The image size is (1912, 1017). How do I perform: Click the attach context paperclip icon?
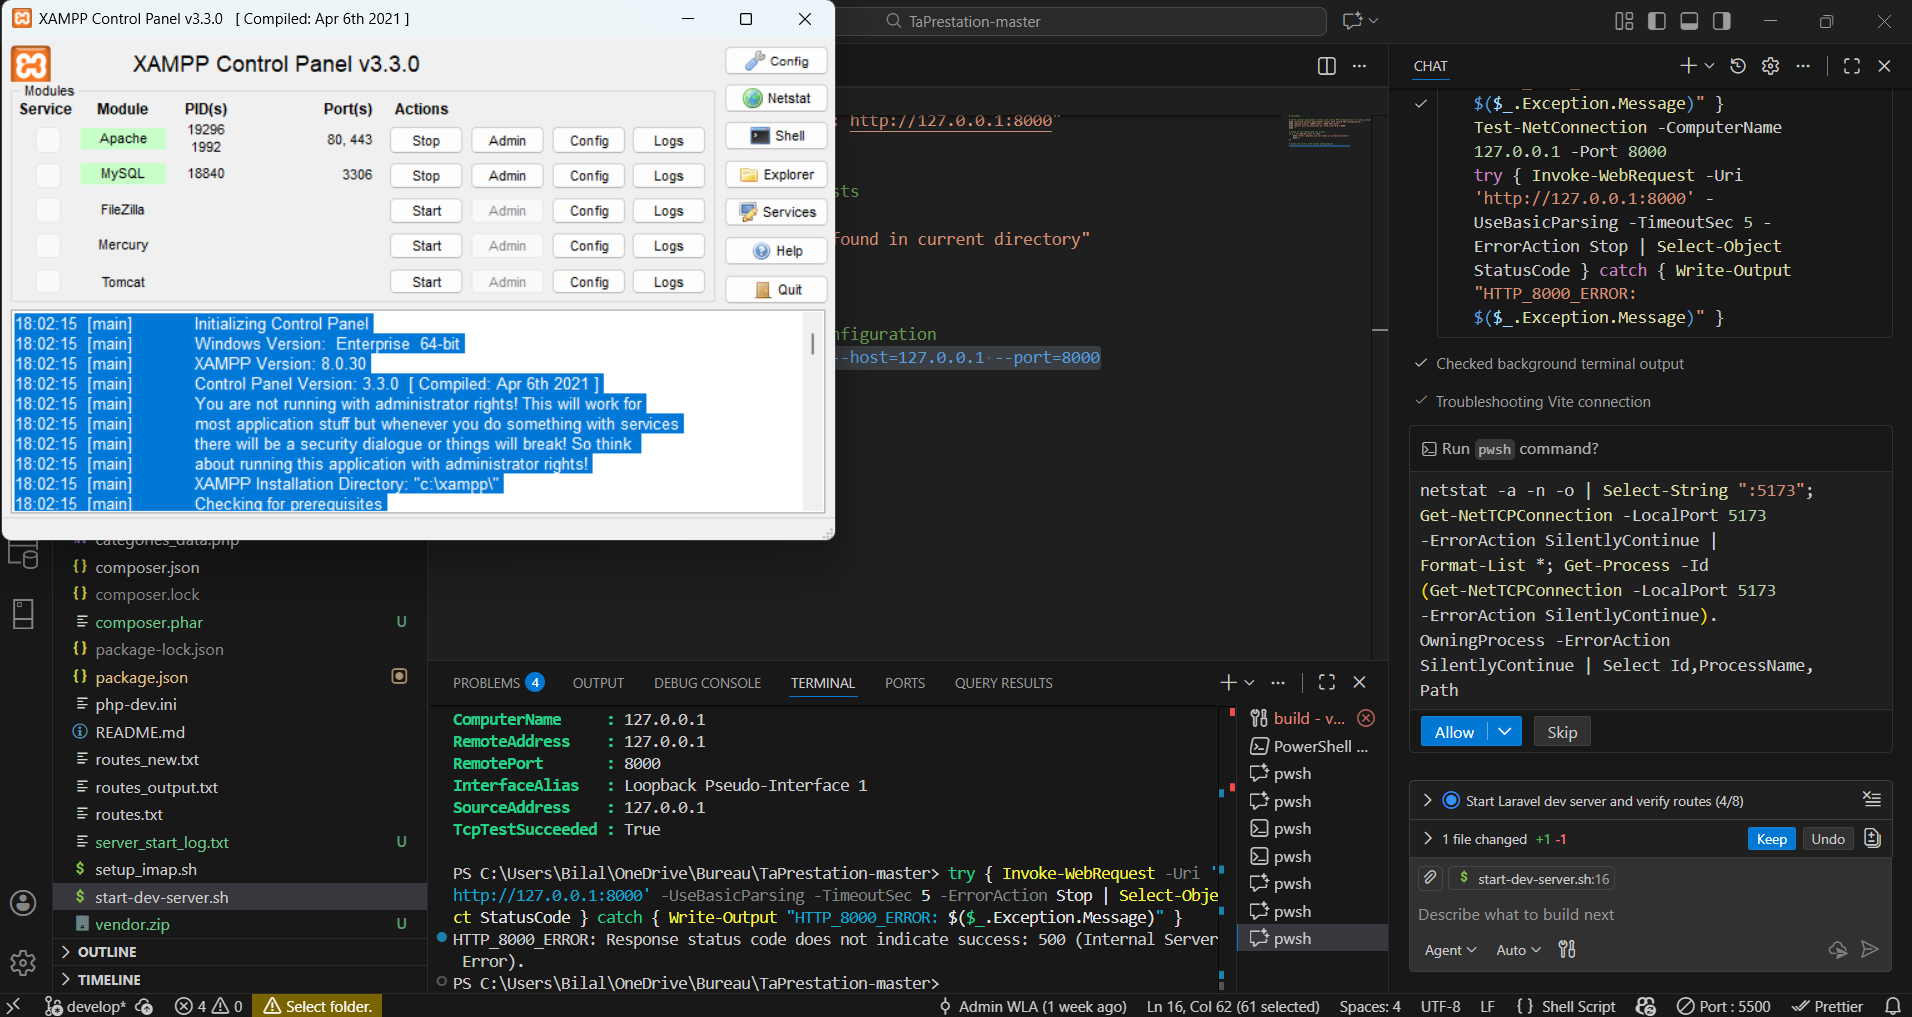click(1430, 878)
